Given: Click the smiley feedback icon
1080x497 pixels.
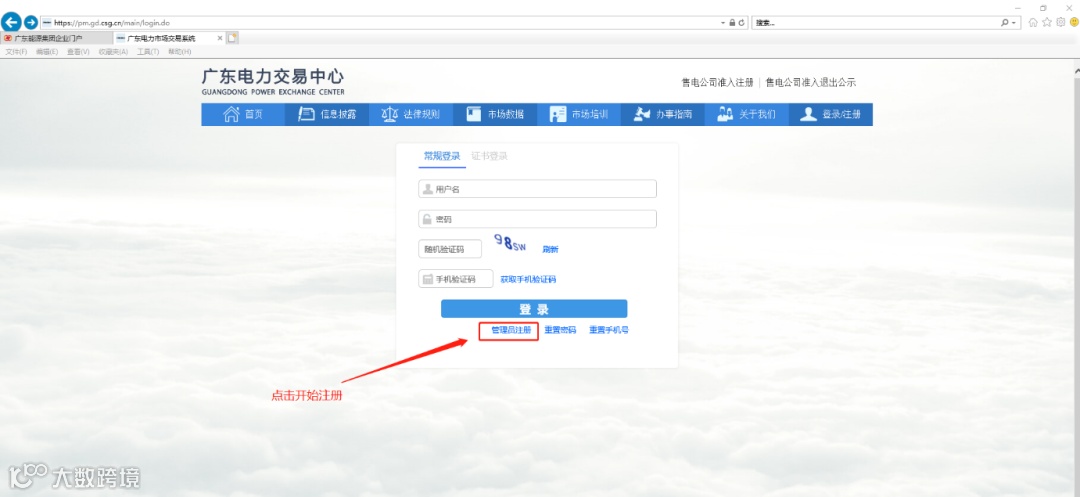Looking at the screenshot, I should (1074, 22).
